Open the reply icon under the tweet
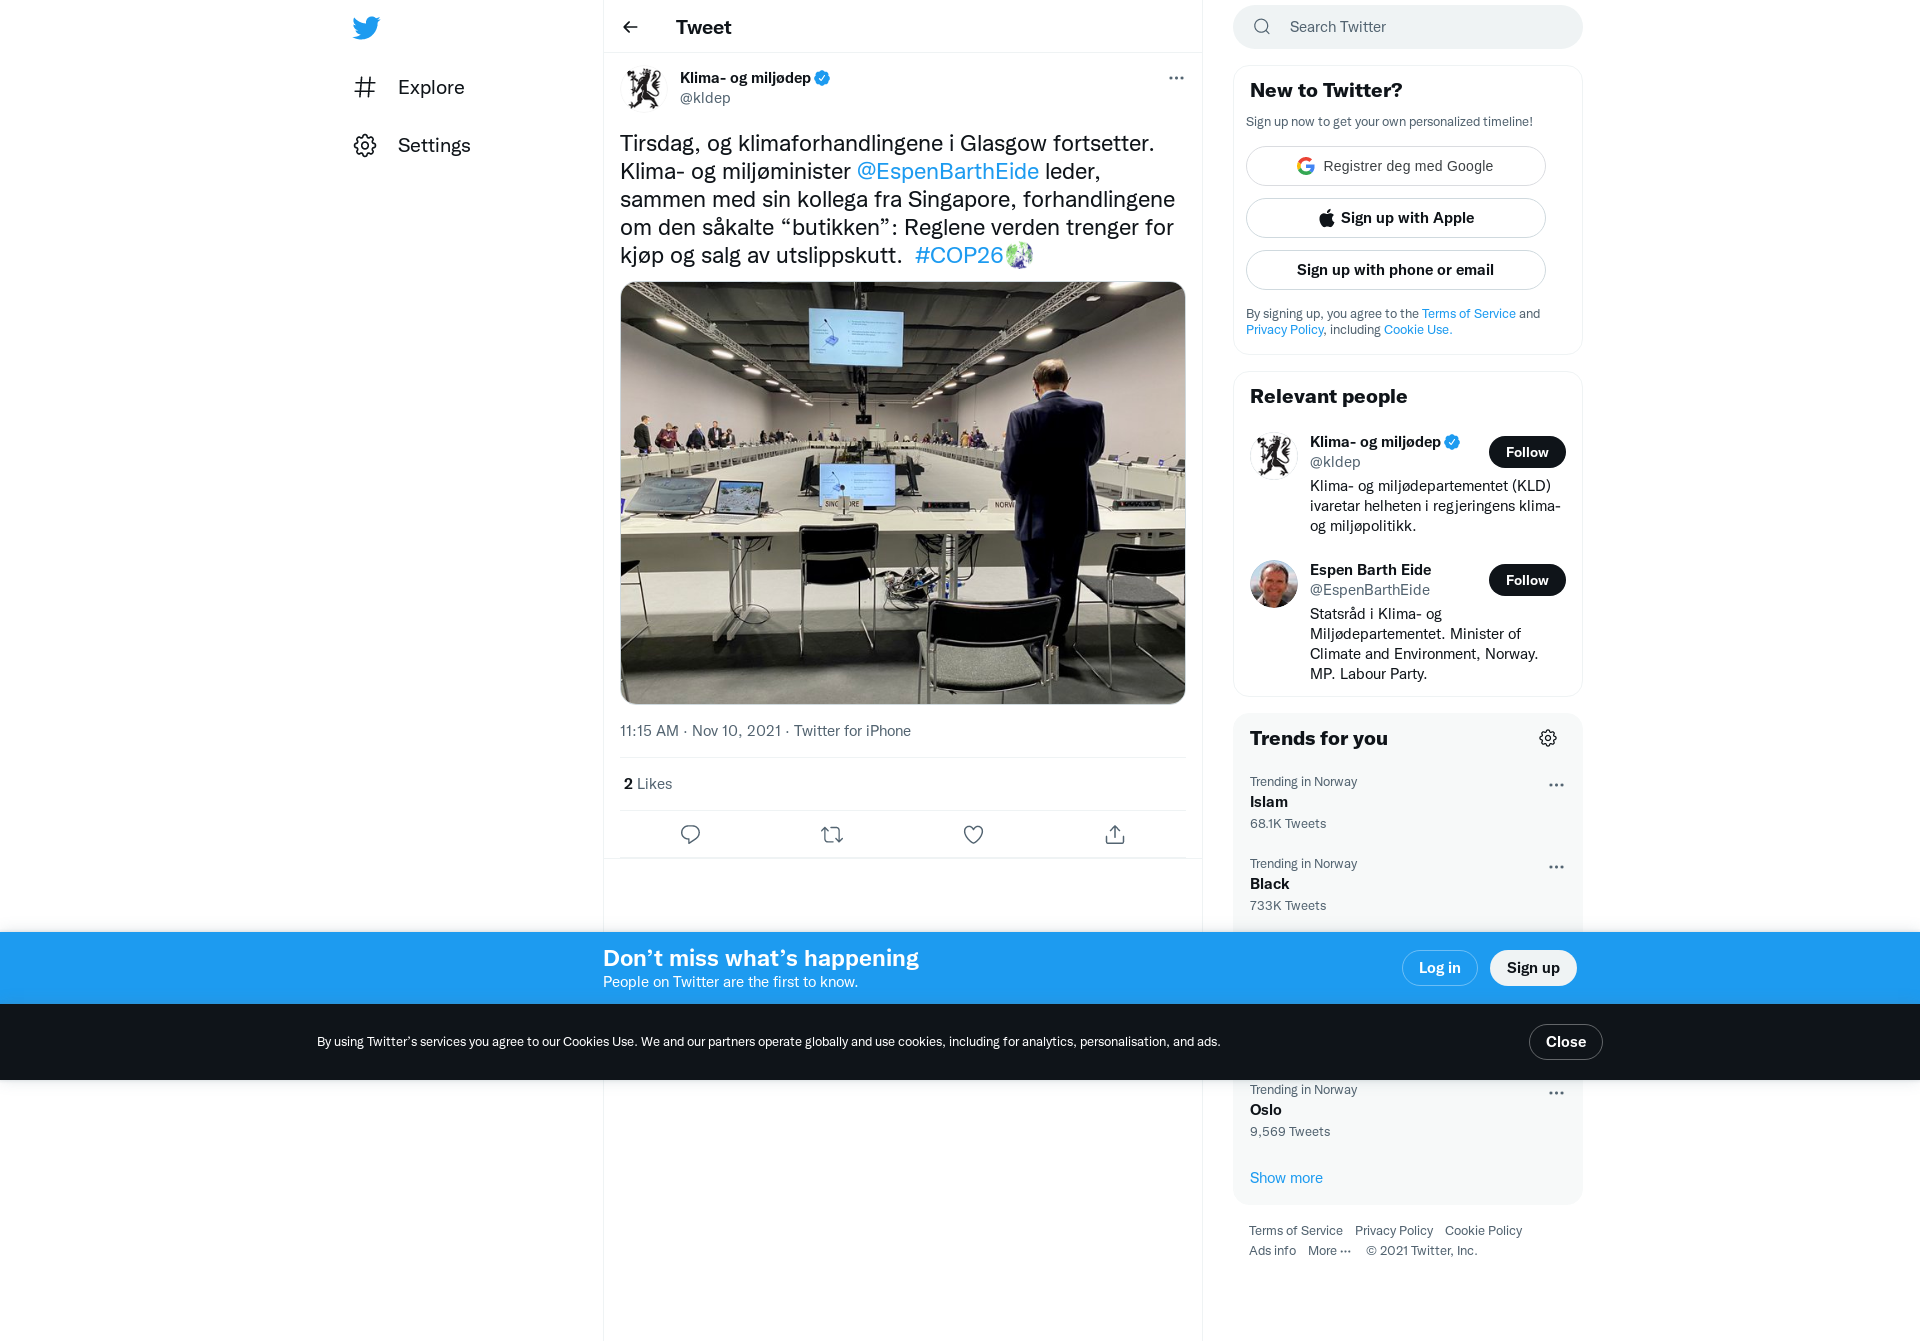 (690, 834)
